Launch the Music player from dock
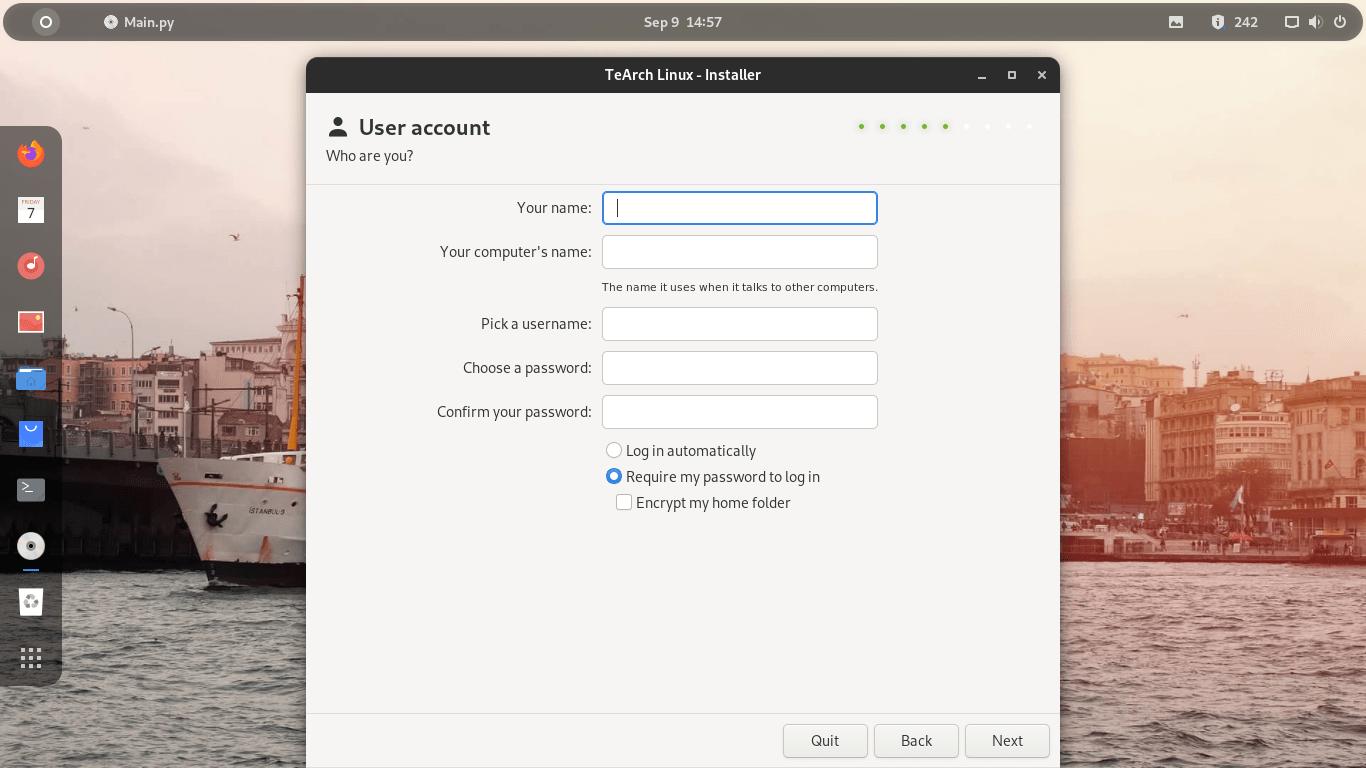Image resolution: width=1366 pixels, height=768 pixels. tap(31, 266)
